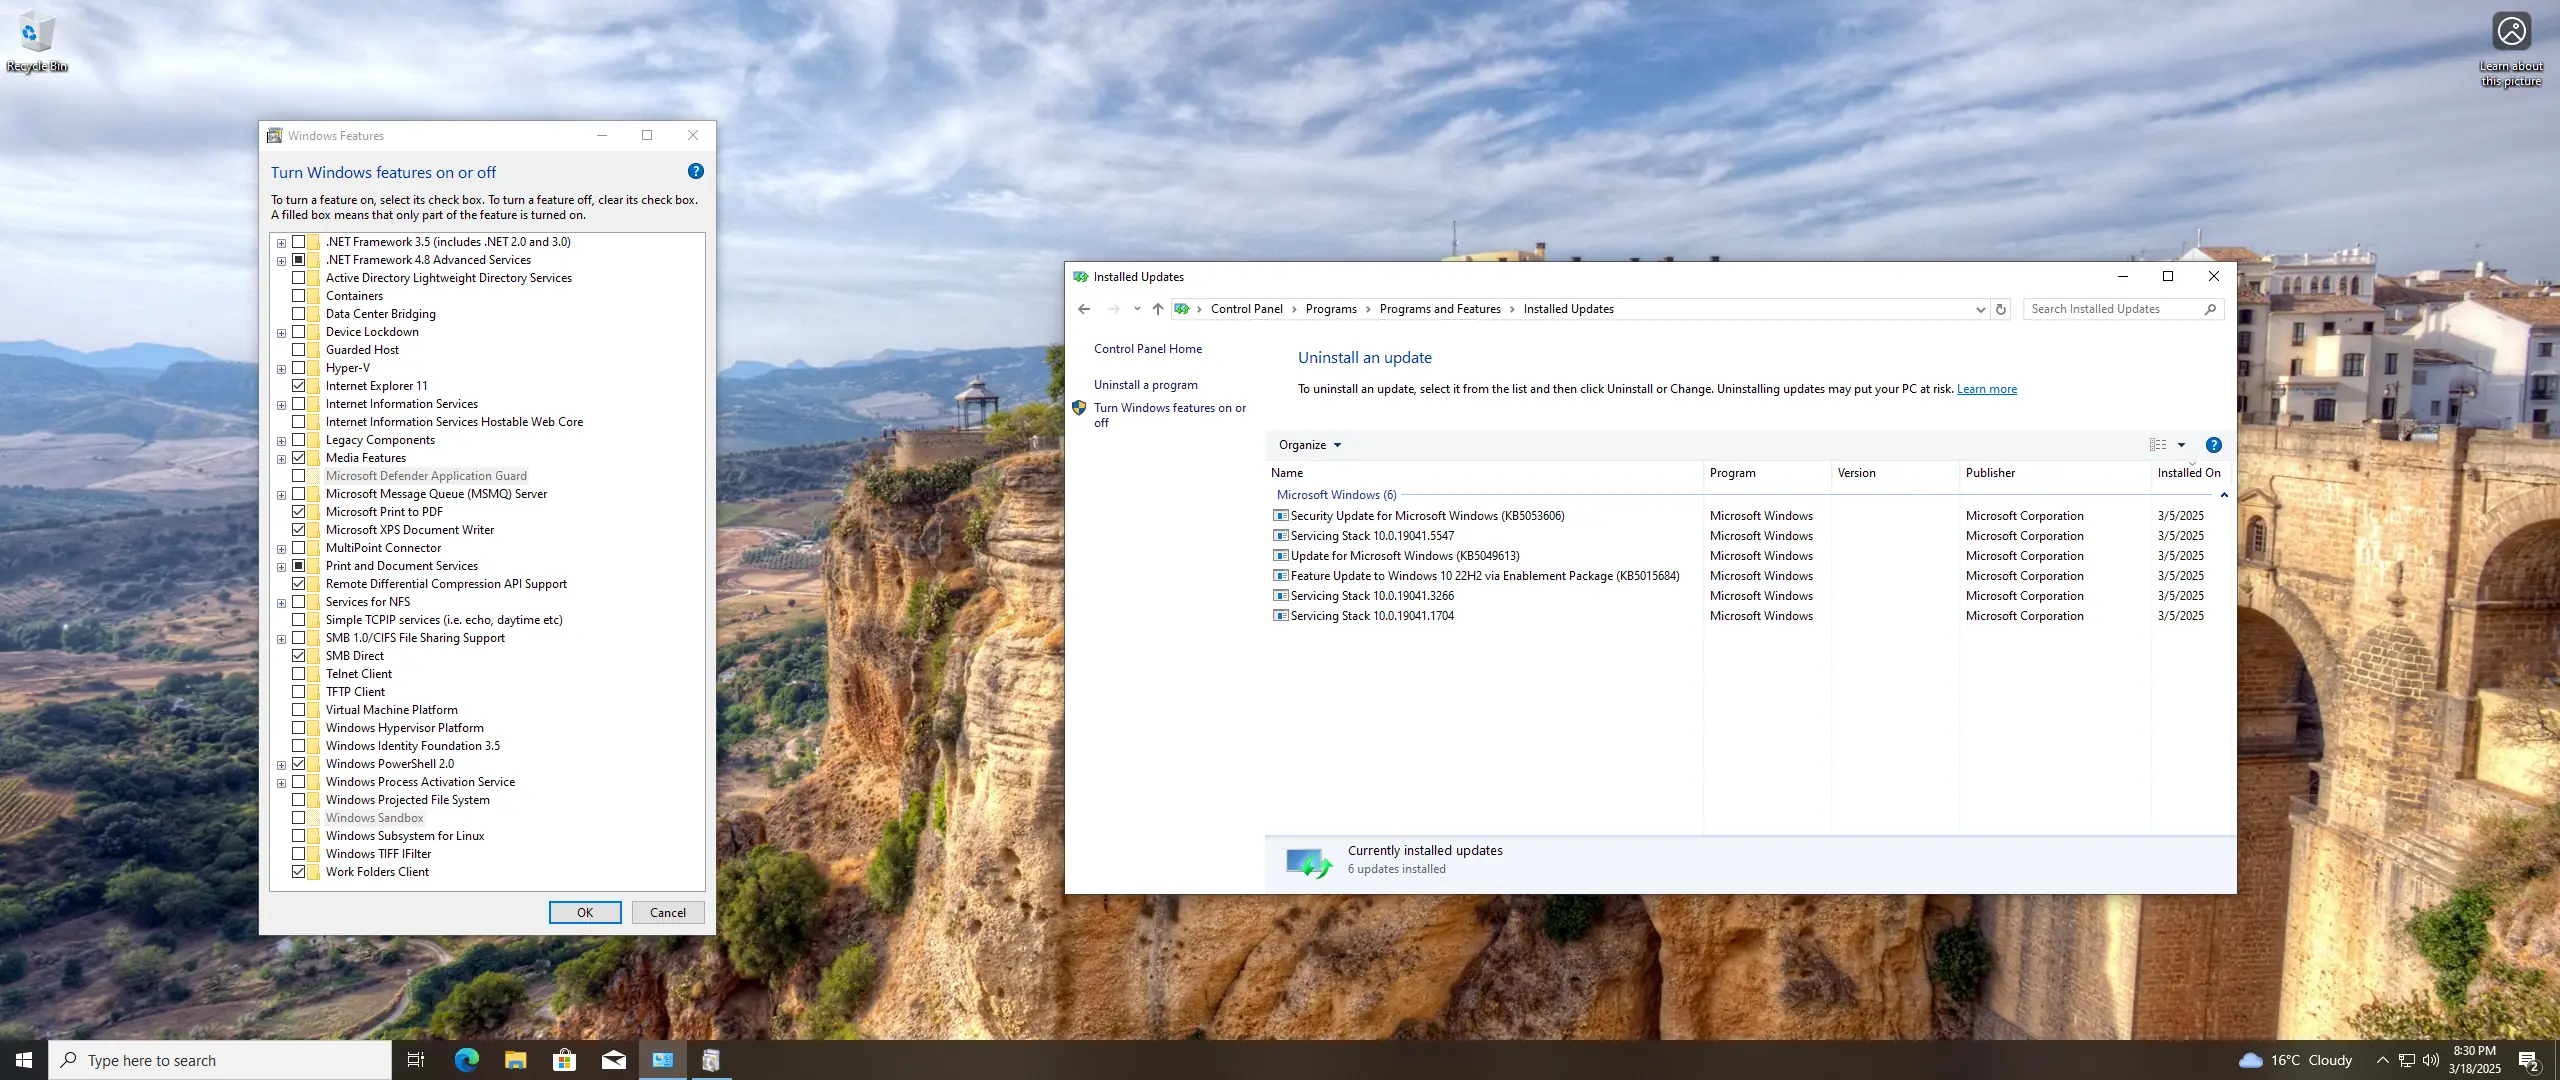Click help icon in Installed Updates toolbar
Viewport: 2560px width, 1080px height.
(2213, 445)
